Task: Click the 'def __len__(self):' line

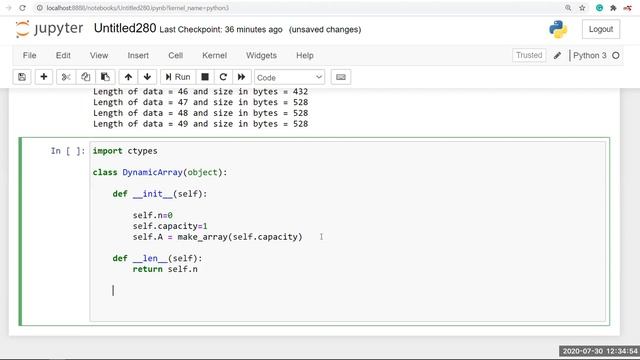Action: tap(157, 258)
